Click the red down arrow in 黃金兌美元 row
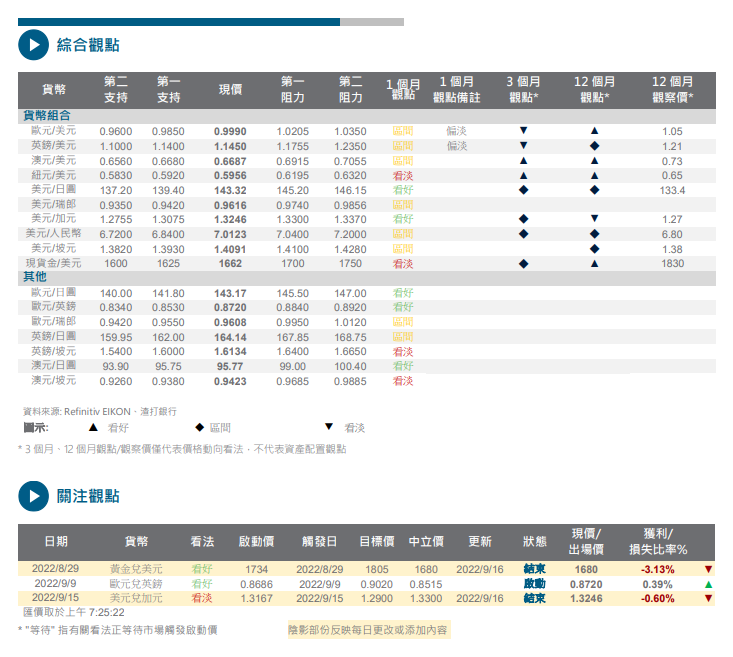This screenshot has width=733, height=657. (708, 569)
